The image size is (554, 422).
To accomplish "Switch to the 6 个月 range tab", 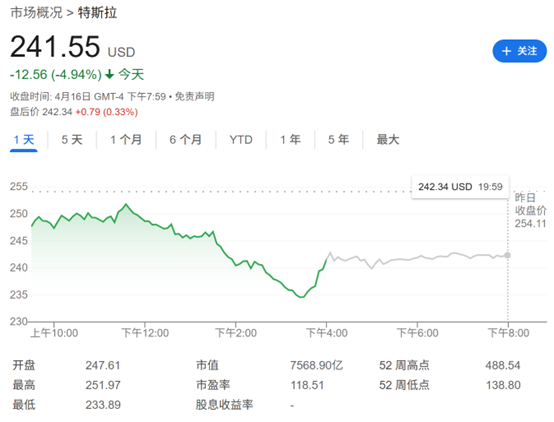I will pyautogui.click(x=185, y=140).
